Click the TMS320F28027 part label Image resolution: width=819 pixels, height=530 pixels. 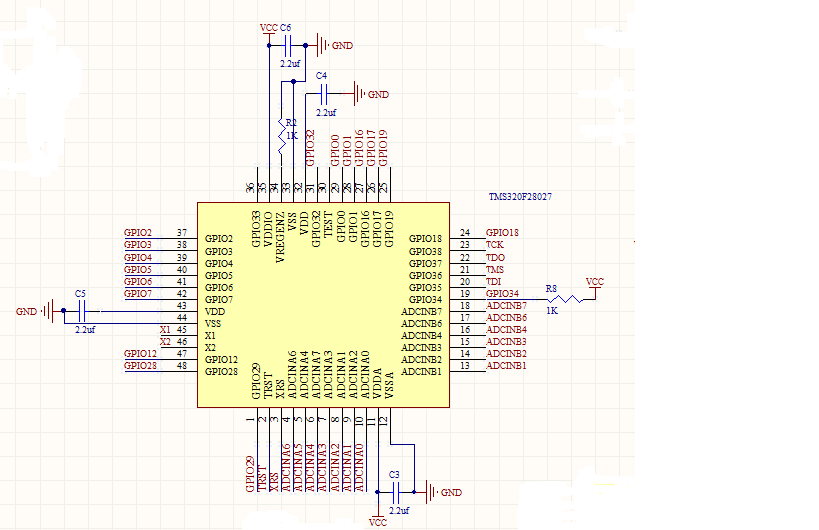(520, 197)
